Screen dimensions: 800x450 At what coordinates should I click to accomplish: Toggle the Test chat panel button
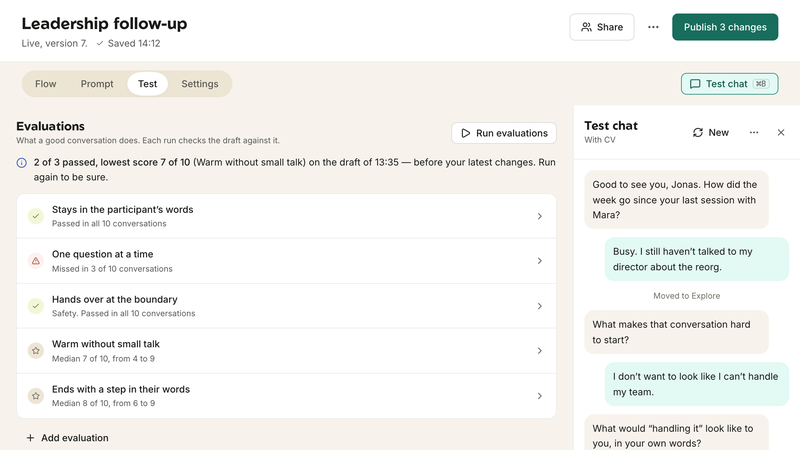(x=729, y=84)
